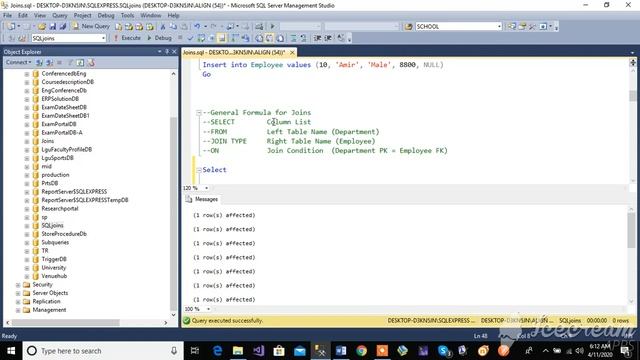
Task: Uncomment the selected lines icon
Action: (x=304, y=38)
